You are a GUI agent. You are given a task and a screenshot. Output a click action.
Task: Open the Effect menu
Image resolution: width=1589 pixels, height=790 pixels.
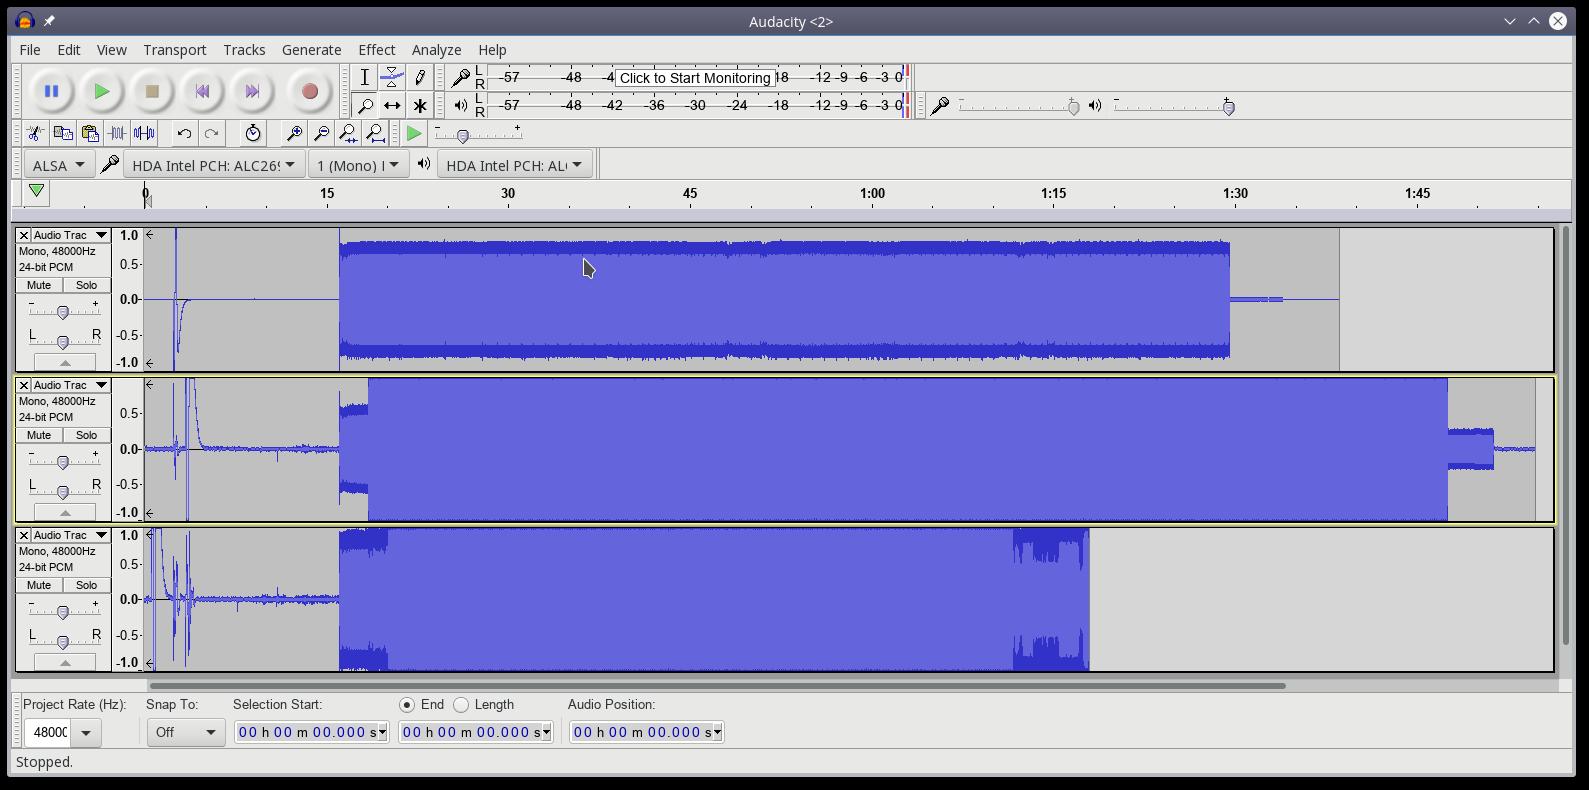(x=376, y=49)
